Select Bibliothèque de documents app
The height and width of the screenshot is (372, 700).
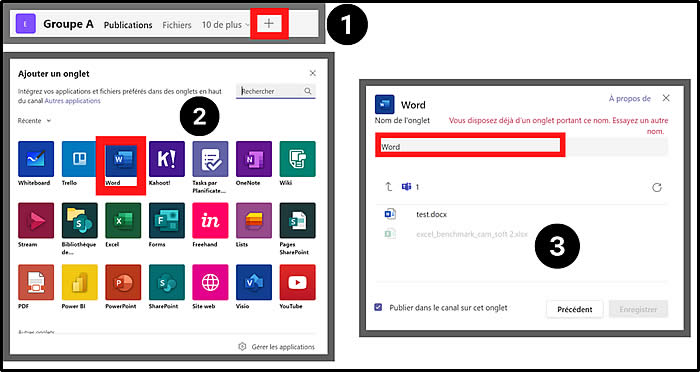pos(79,221)
